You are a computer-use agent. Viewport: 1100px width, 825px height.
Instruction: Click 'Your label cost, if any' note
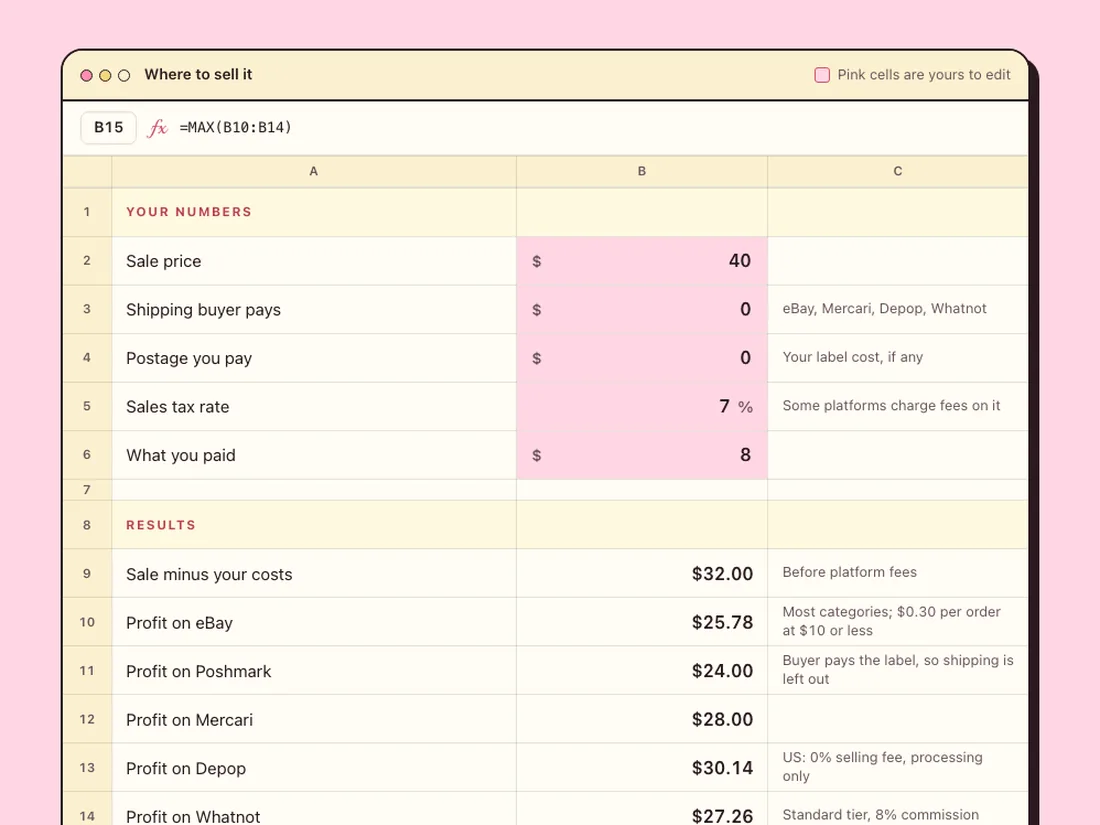coord(852,357)
